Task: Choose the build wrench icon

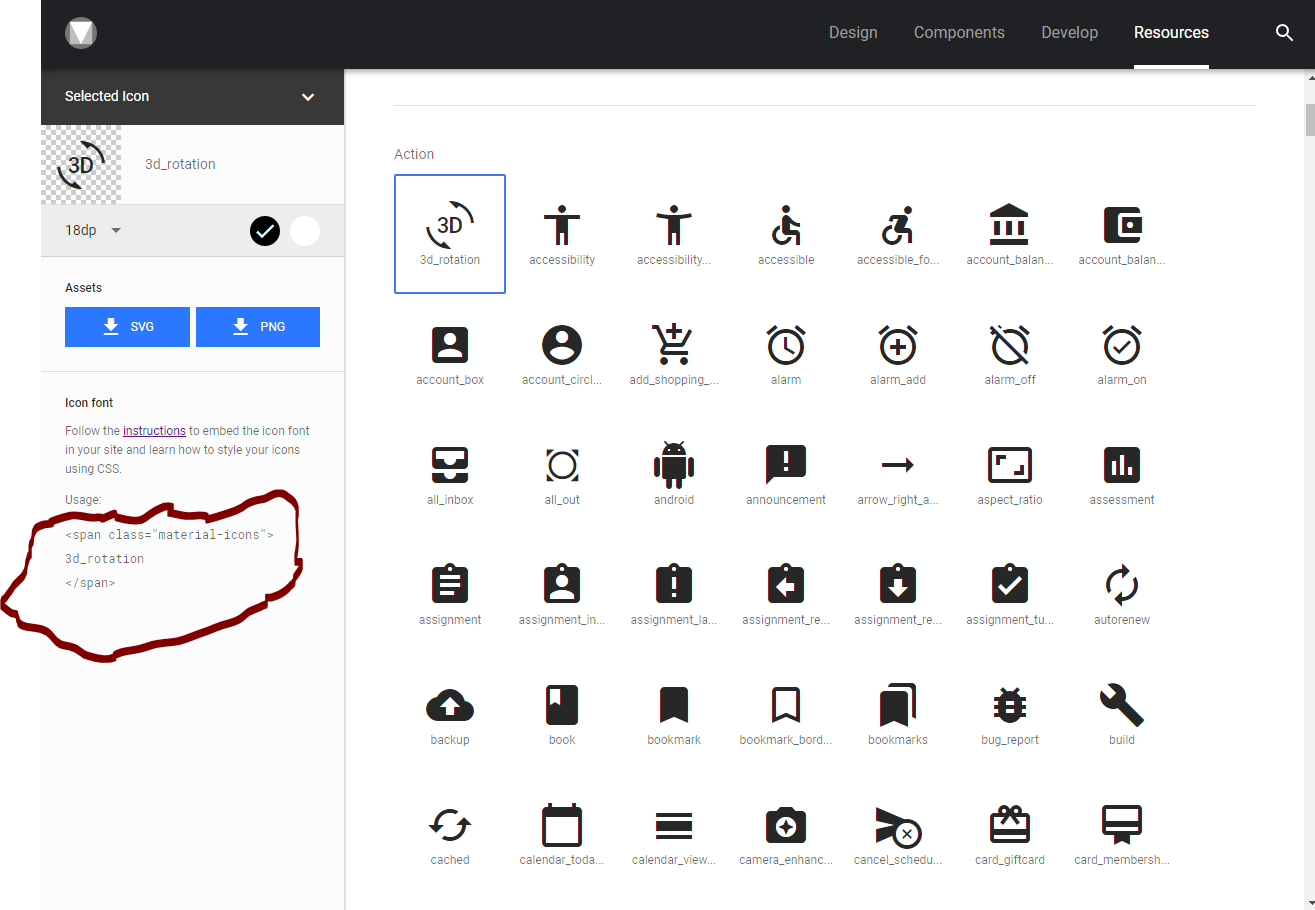Action: point(1121,705)
